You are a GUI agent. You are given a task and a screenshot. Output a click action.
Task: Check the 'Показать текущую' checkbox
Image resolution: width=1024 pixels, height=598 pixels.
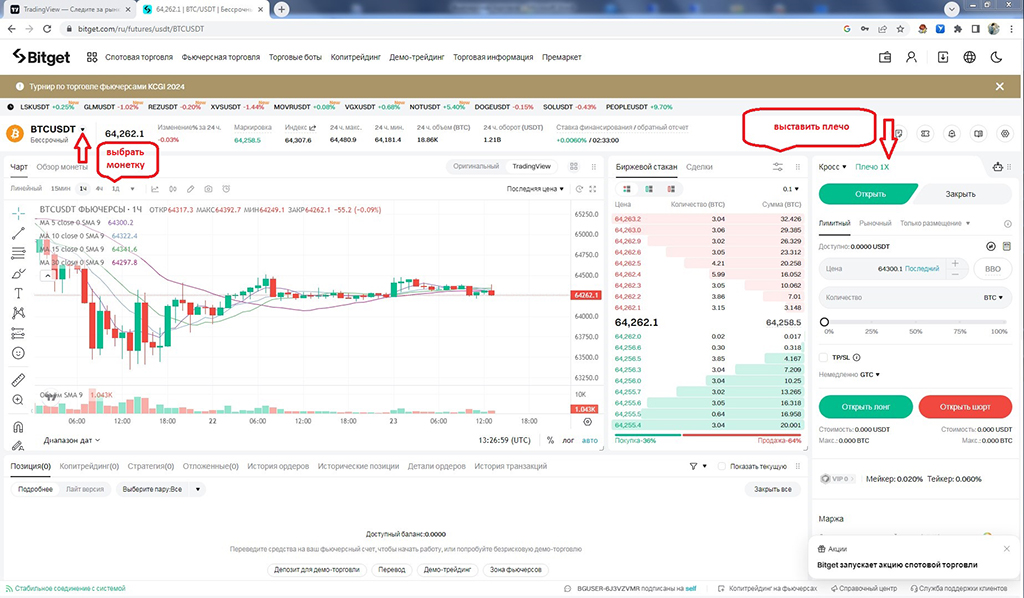pyautogui.click(x=722, y=466)
